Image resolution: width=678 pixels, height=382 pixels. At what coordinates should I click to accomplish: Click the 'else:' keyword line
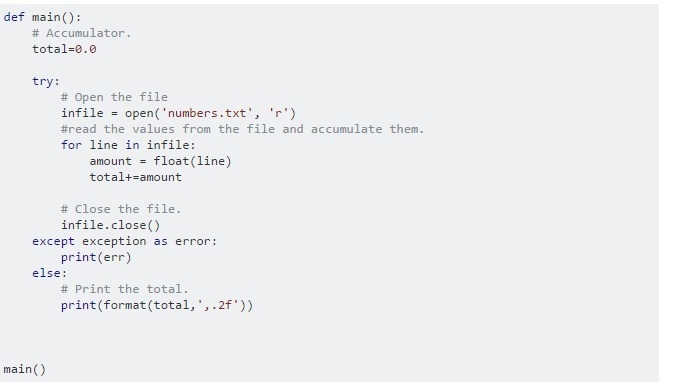(x=49, y=273)
